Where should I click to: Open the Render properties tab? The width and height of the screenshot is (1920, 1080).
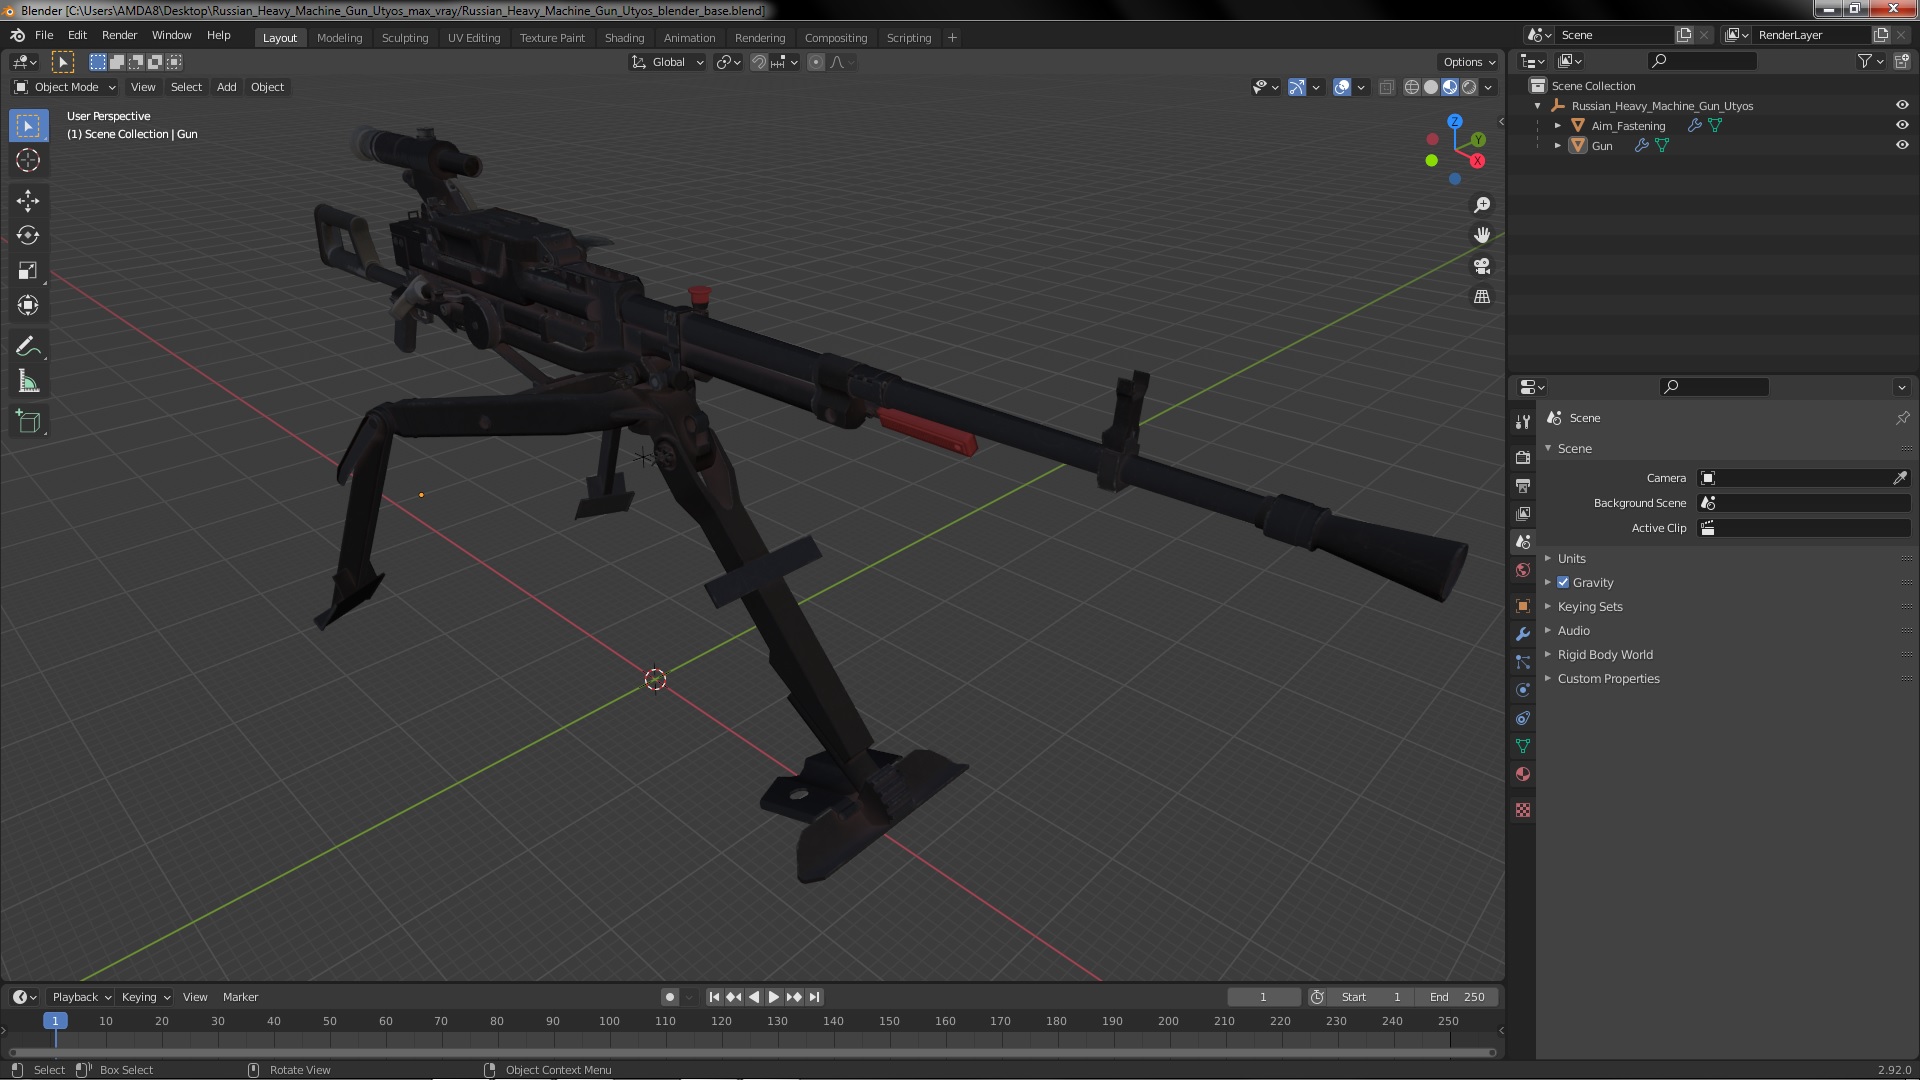[x=1523, y=457]
